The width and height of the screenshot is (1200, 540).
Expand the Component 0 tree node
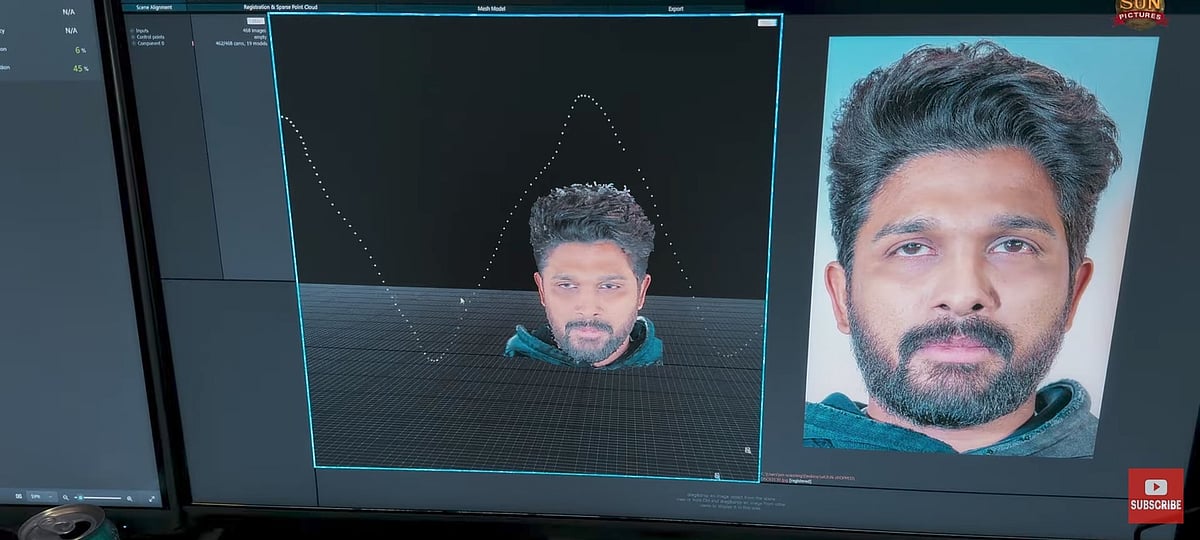click(130, 44)
